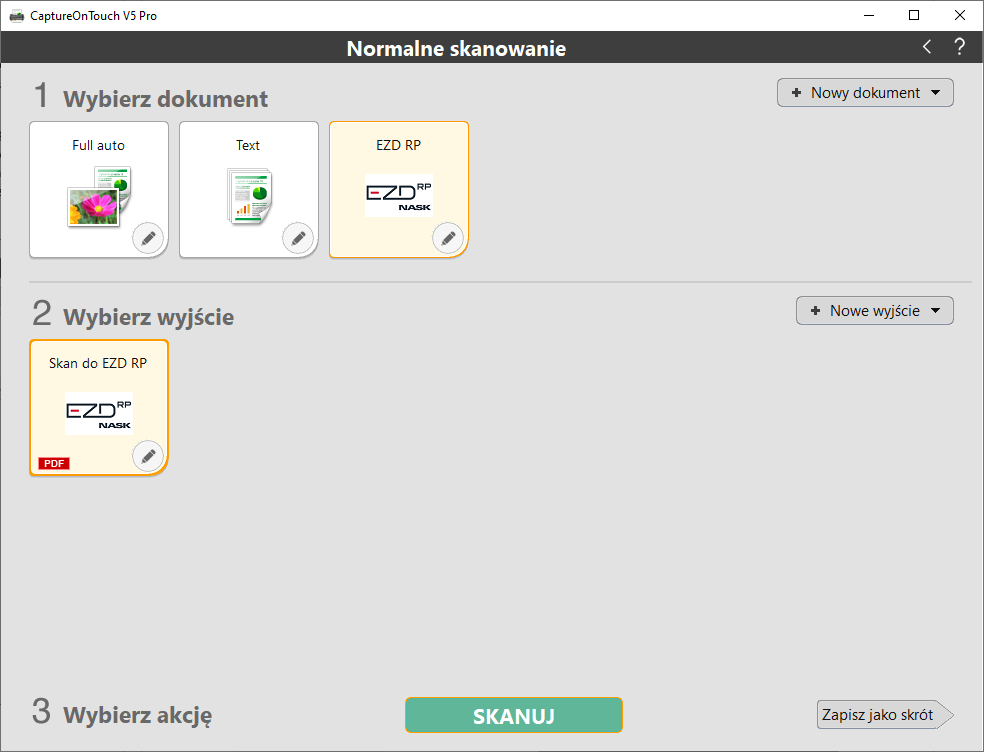Go back using the header arrow
Viewport: 984px width, 752px height.
[927, 47]
